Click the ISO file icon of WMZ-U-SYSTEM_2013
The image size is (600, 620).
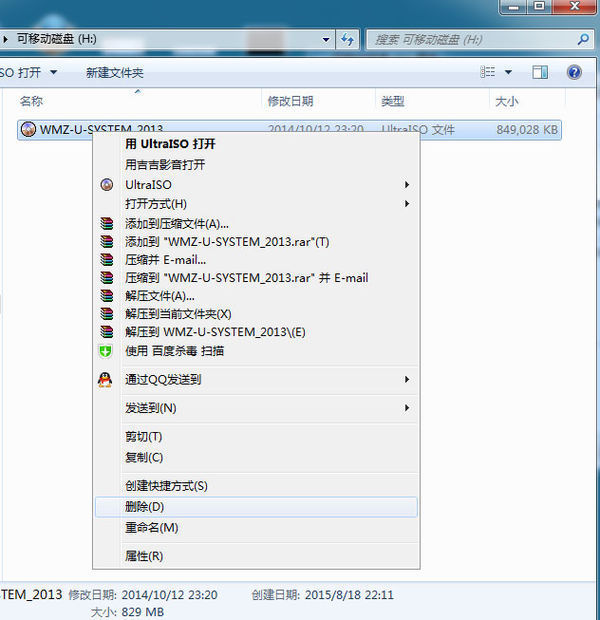point(28,129)
